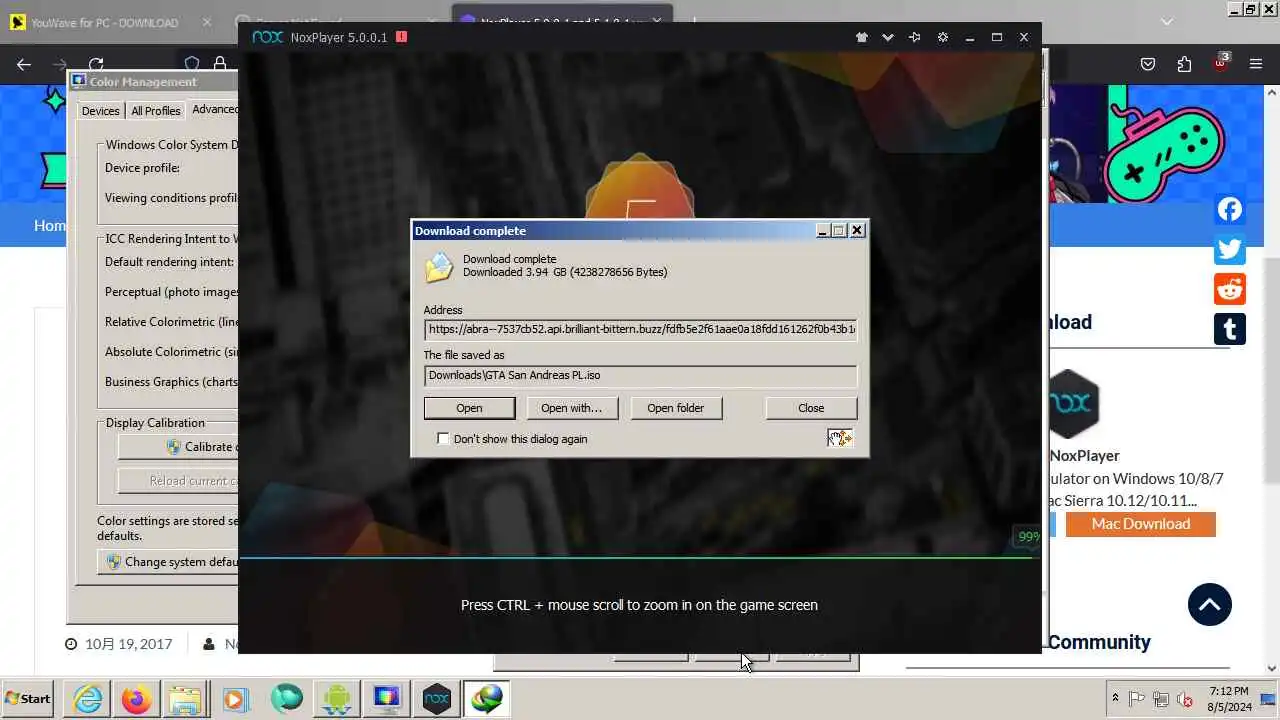Open Nox taskbar icon
The image size is (1280, 720).
[436, 699]
